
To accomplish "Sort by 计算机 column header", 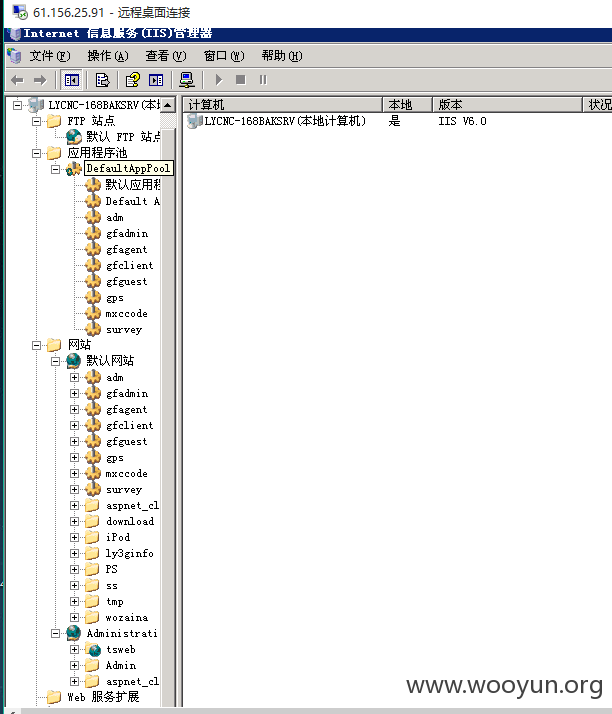I will pyautogui.click(x=282, y=105).
